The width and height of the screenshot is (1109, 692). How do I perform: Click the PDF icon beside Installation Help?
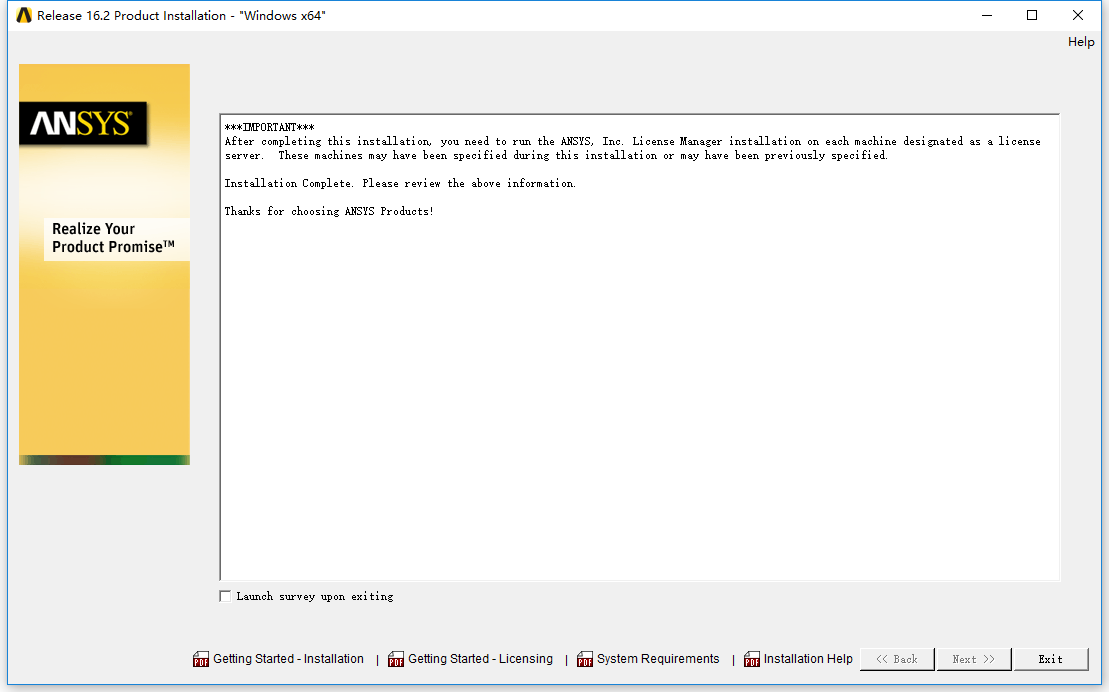click(752, 659)
